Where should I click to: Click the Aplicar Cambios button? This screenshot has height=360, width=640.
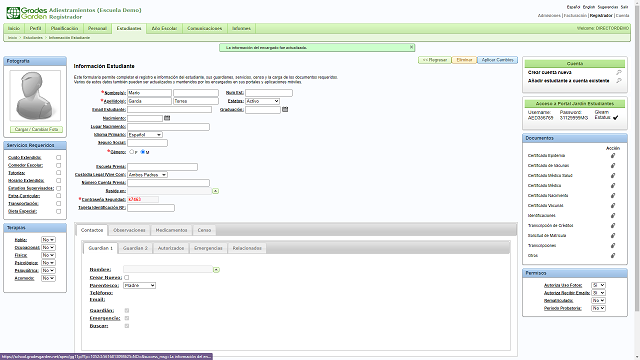click(498, 60)
